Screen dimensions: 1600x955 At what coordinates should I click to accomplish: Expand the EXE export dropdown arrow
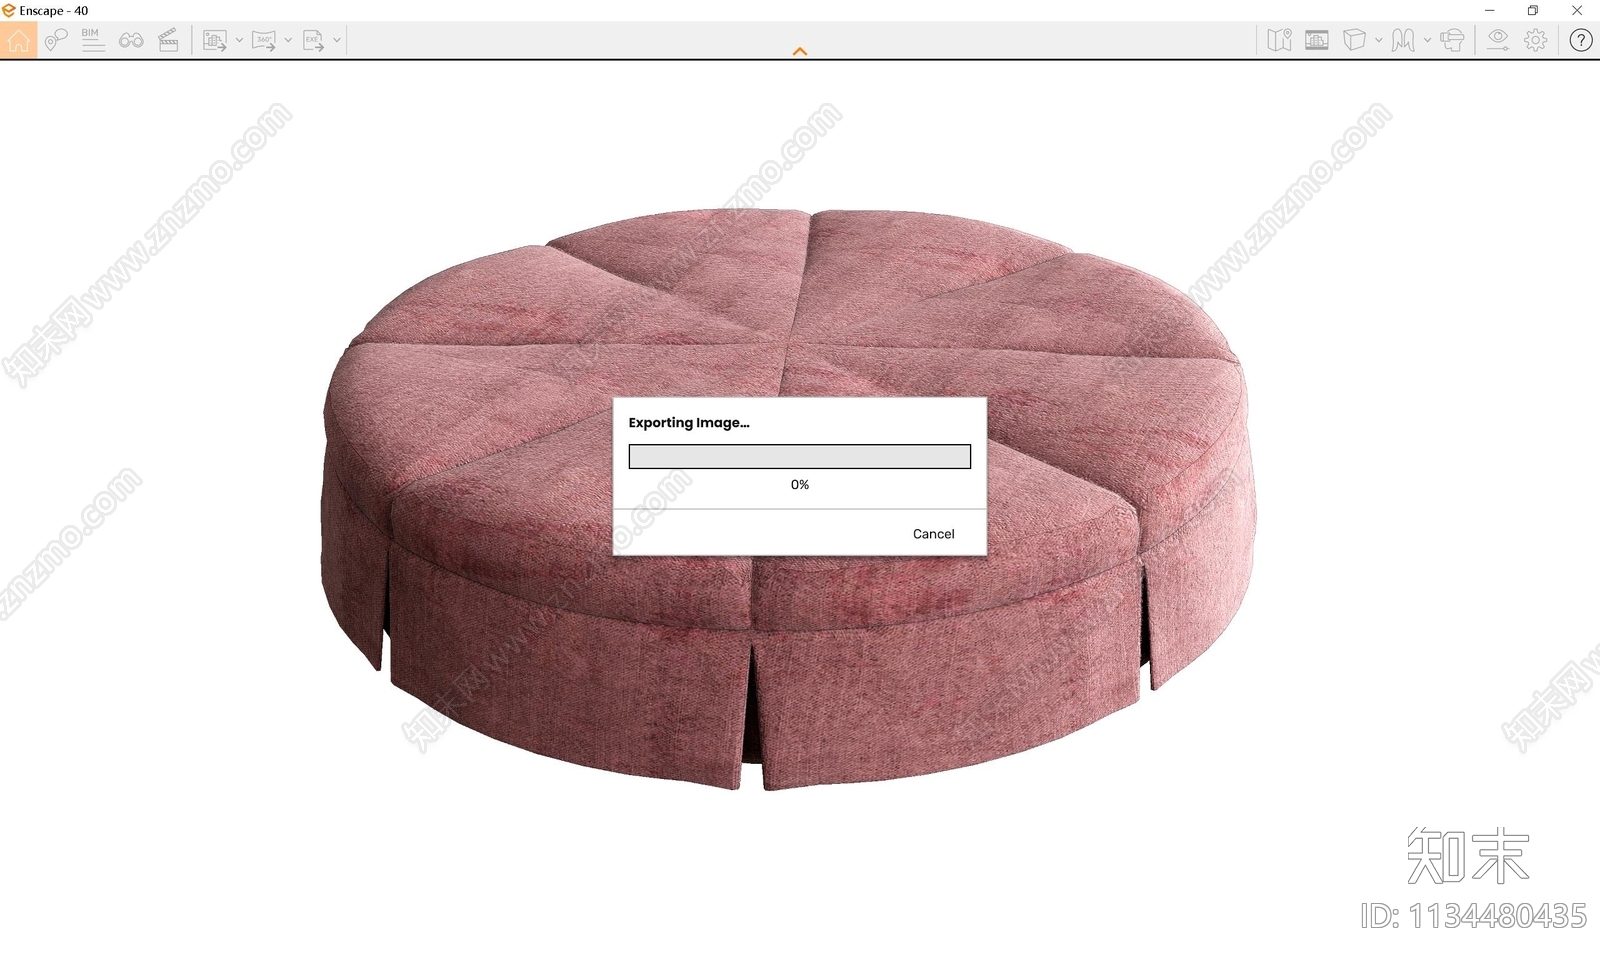337,40
